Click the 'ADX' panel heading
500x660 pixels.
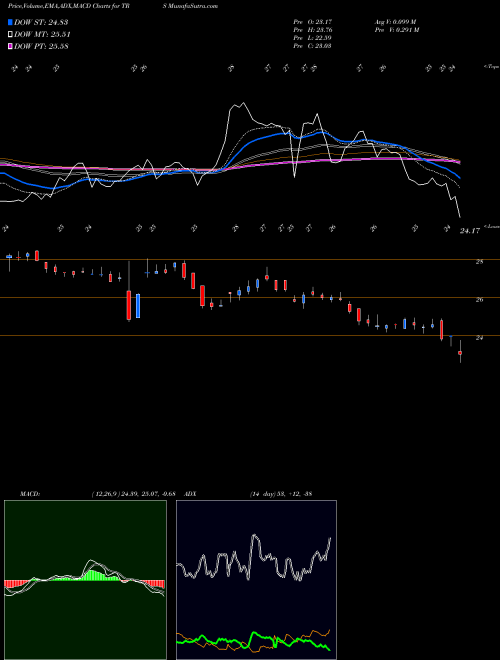coord(190,494)
